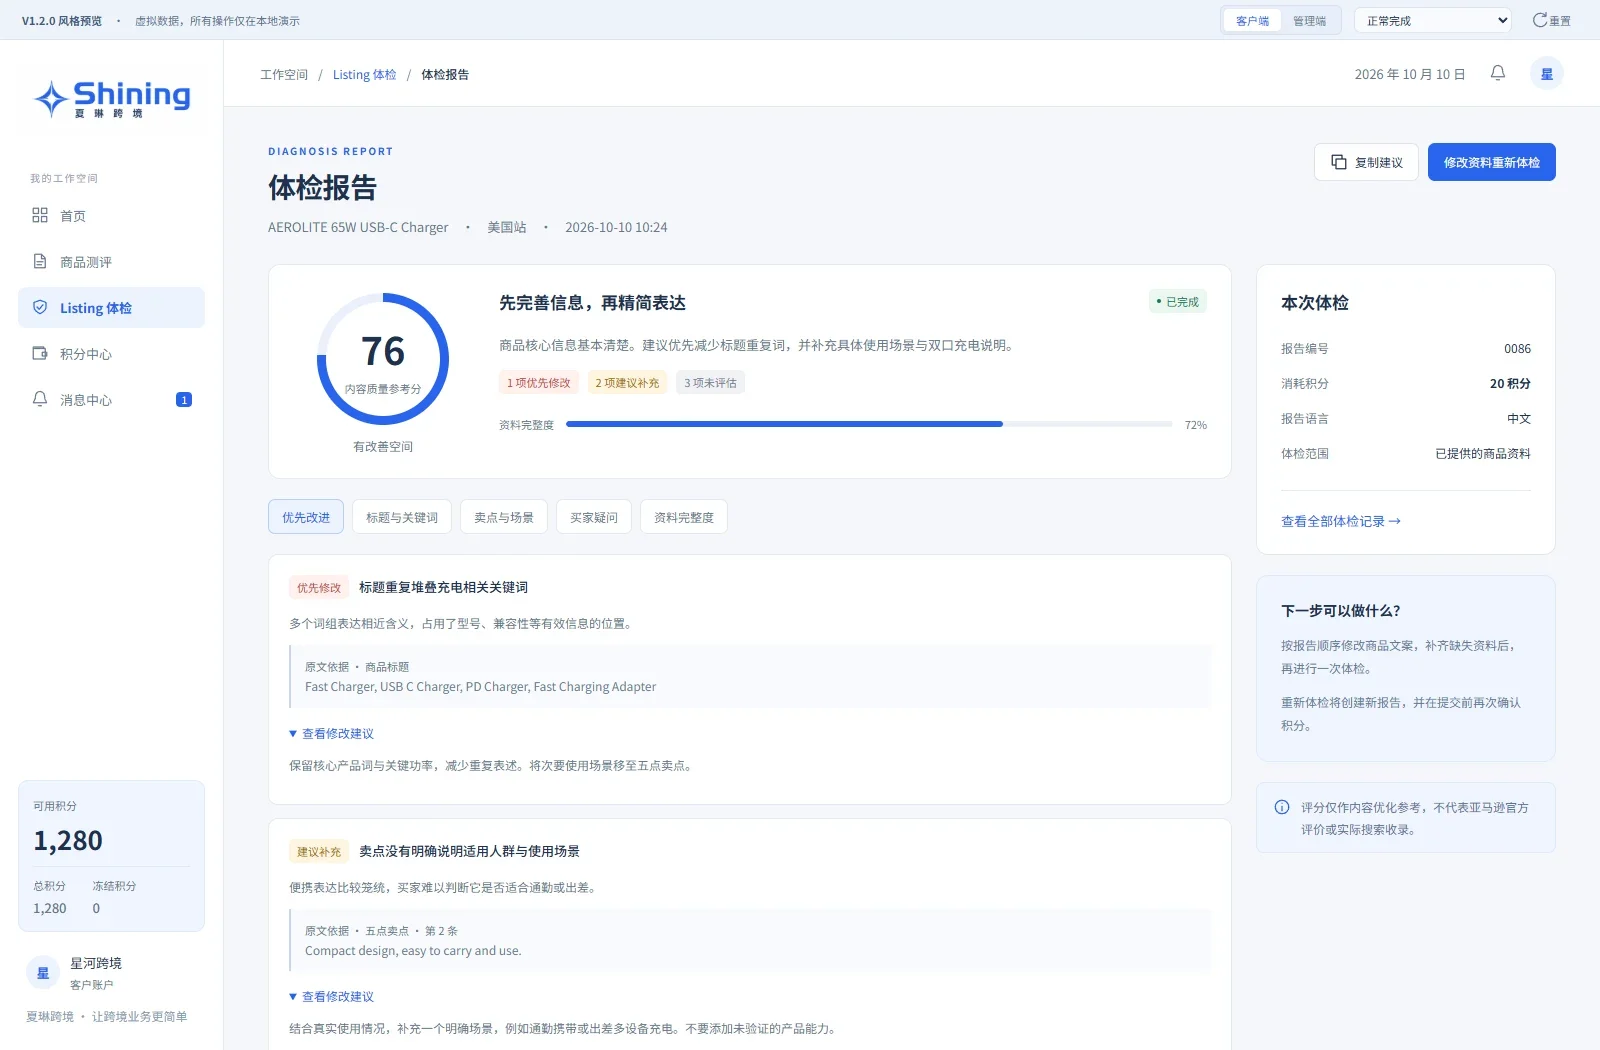Screen dimensions: 1600x1050
Task: Click the 3 项未评估 tag
Action: click(x=711, y=382)
